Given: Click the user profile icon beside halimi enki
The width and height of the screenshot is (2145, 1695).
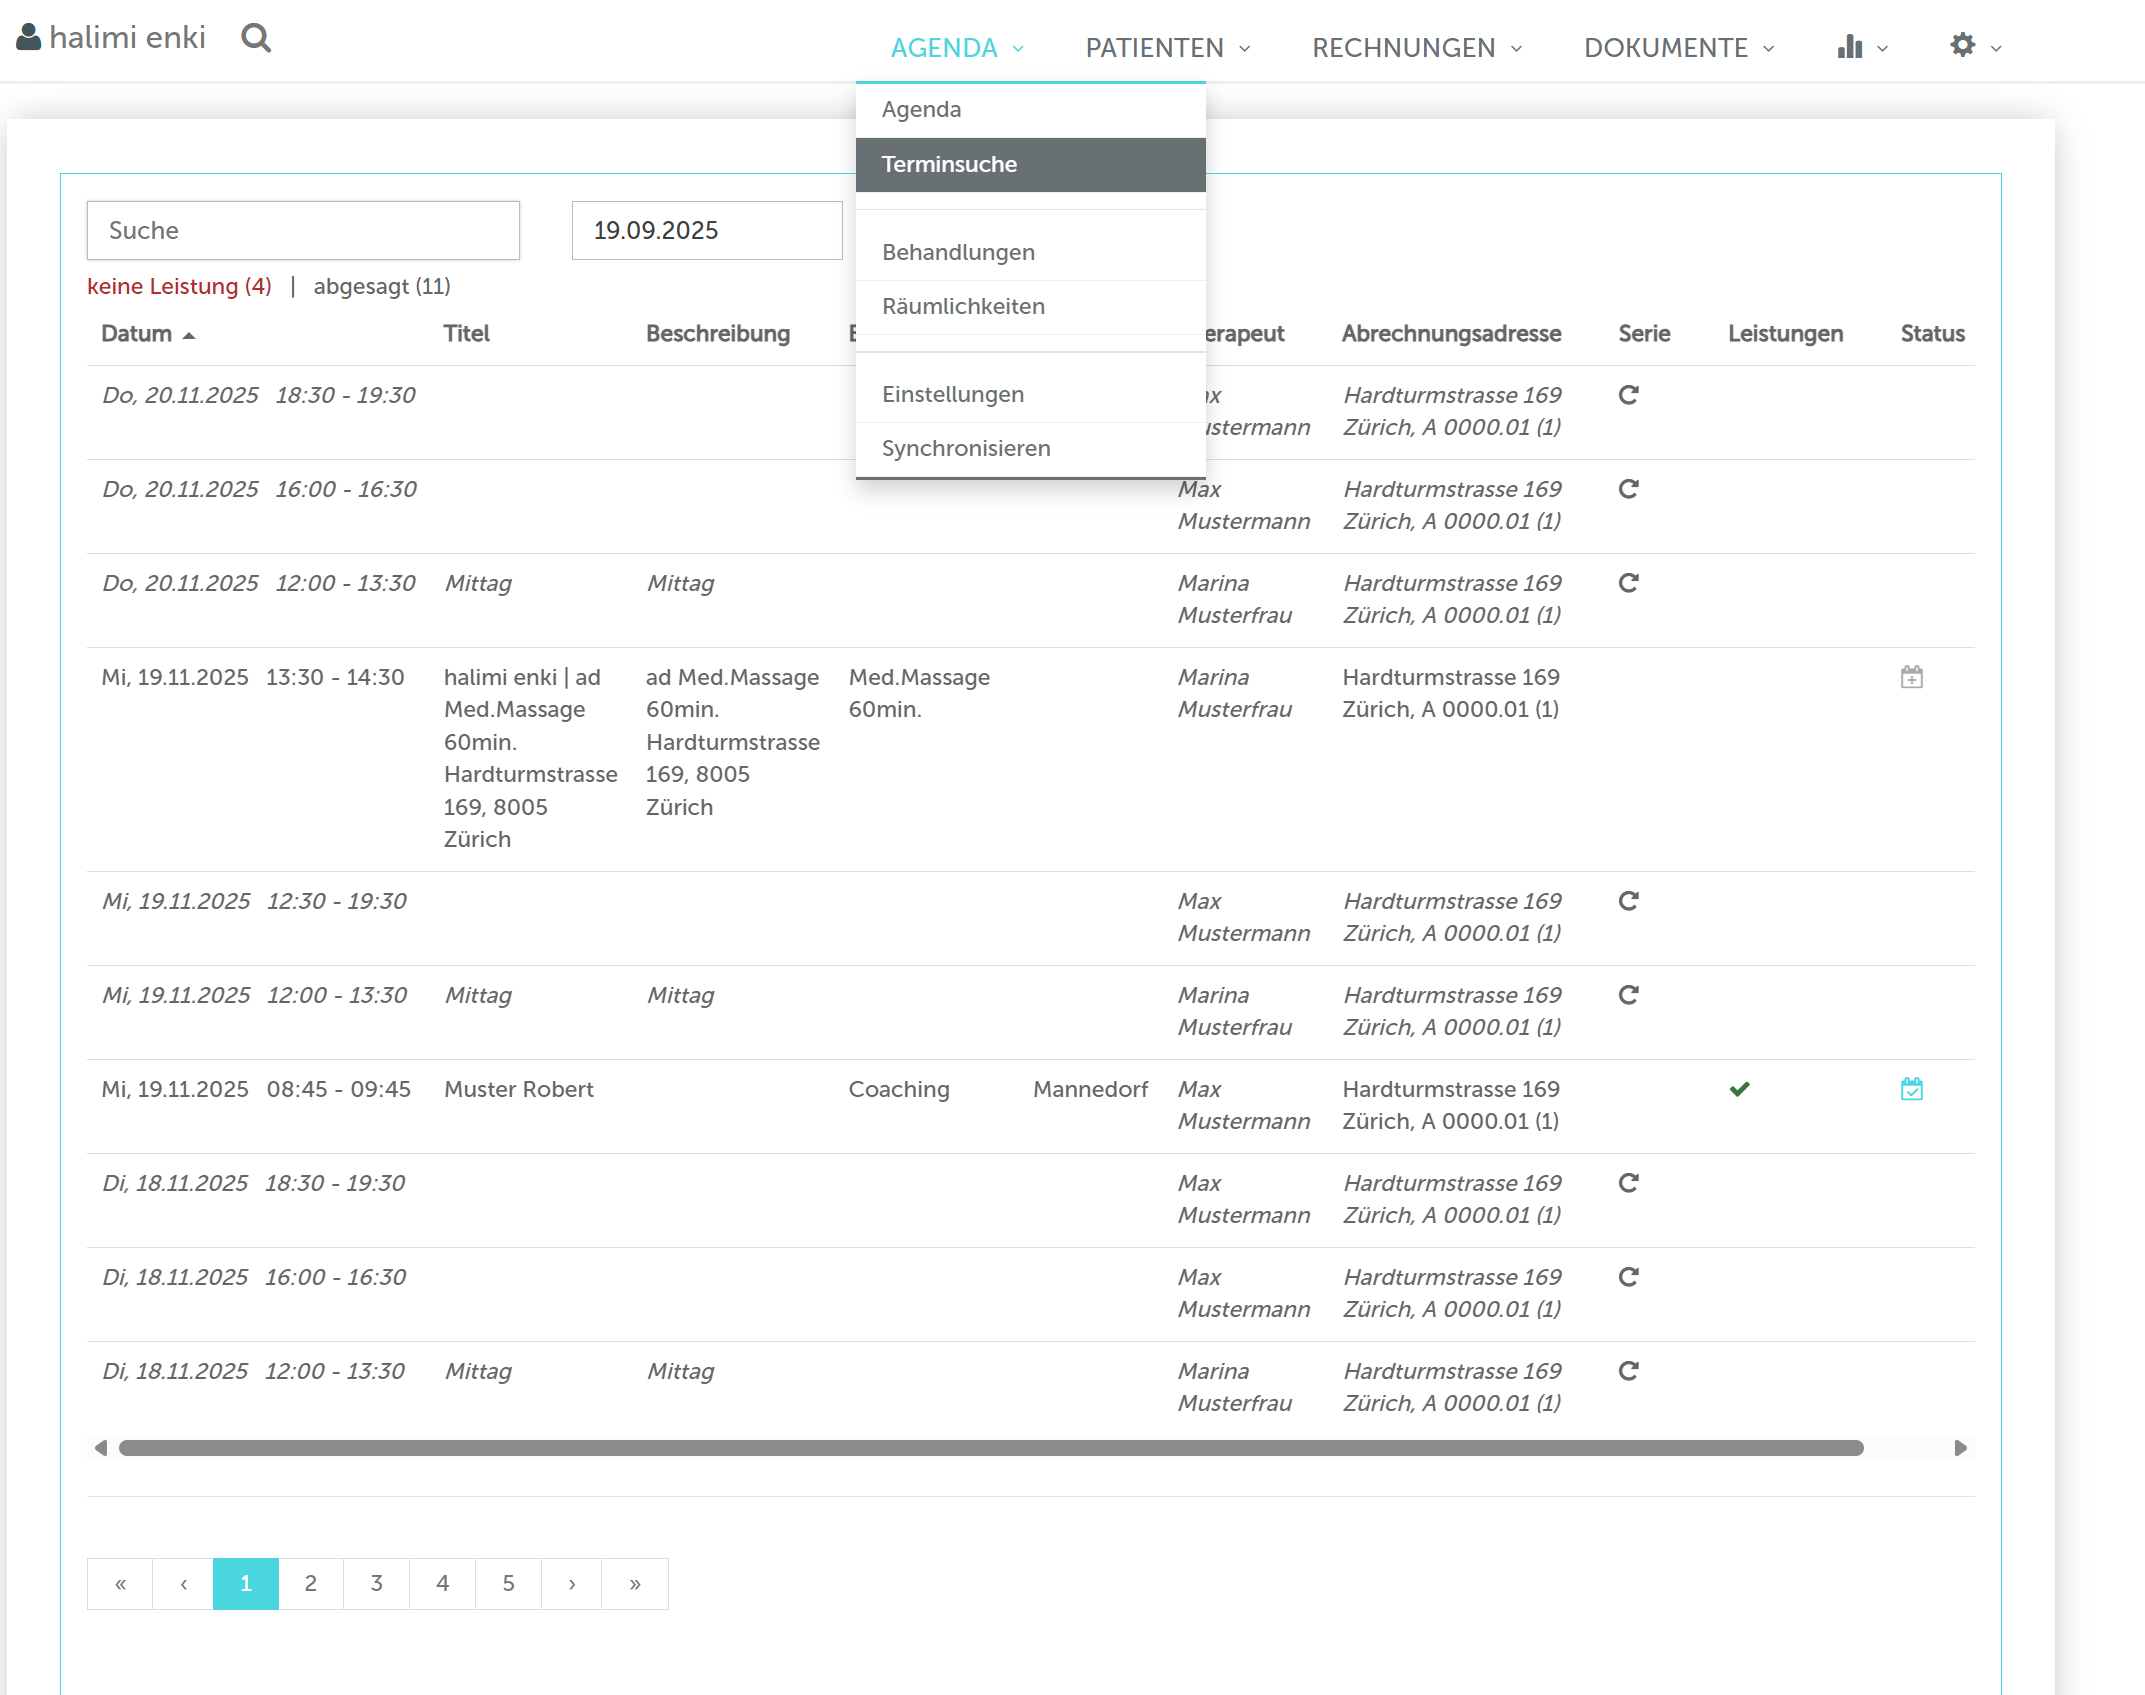Looking at the screenshot, I should pos(29,37).
